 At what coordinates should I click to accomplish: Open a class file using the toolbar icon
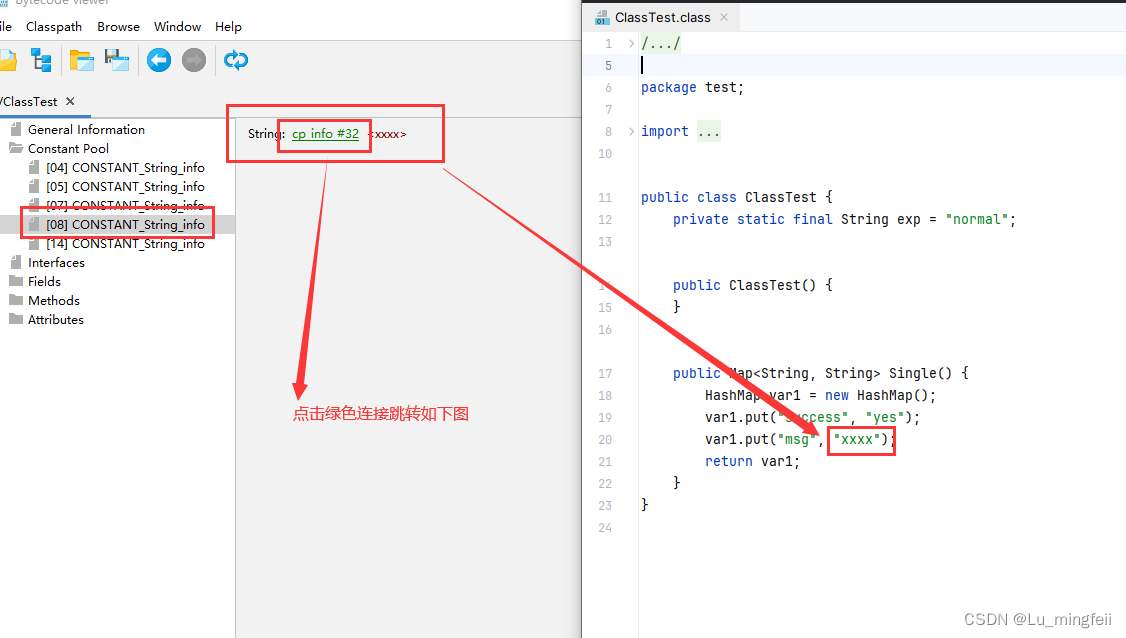[x=10, y=60]
